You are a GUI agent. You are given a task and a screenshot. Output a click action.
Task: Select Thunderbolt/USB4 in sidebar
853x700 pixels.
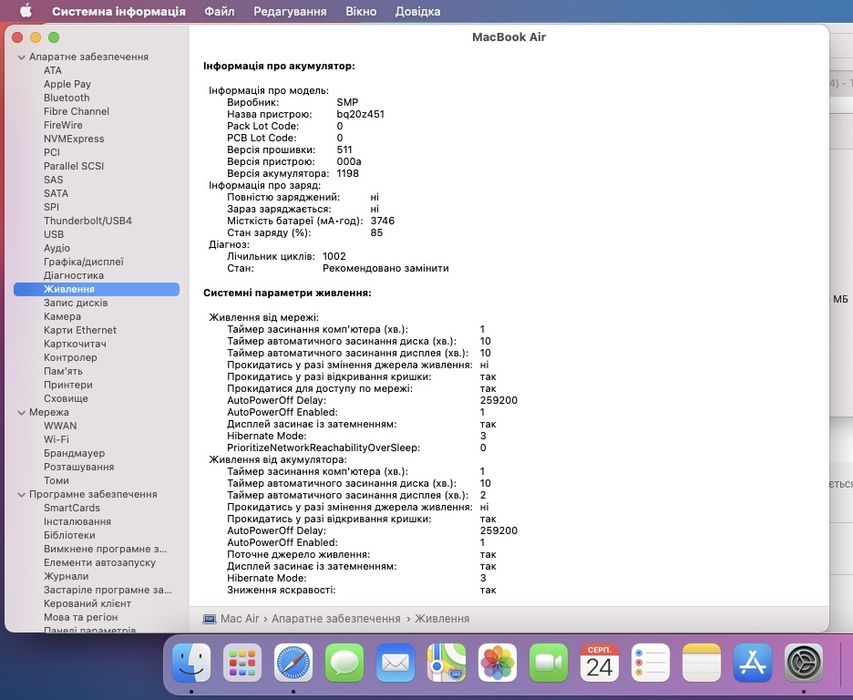point(88,220)
